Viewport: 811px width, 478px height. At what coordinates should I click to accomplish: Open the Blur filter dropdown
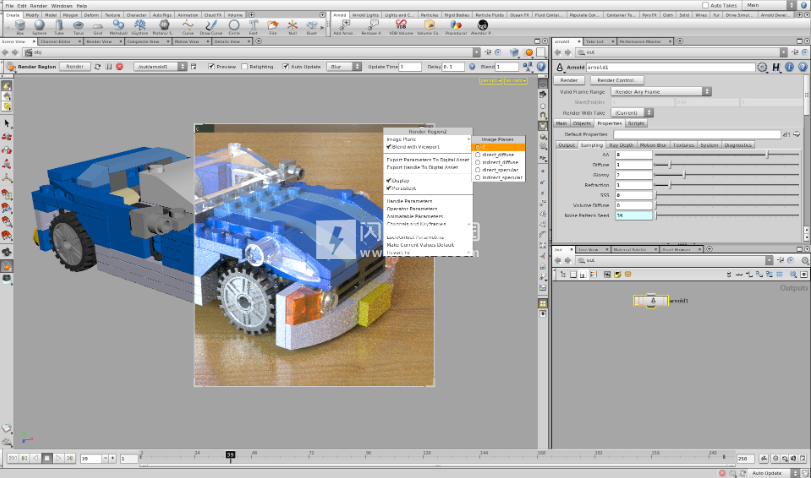[344, 67]
